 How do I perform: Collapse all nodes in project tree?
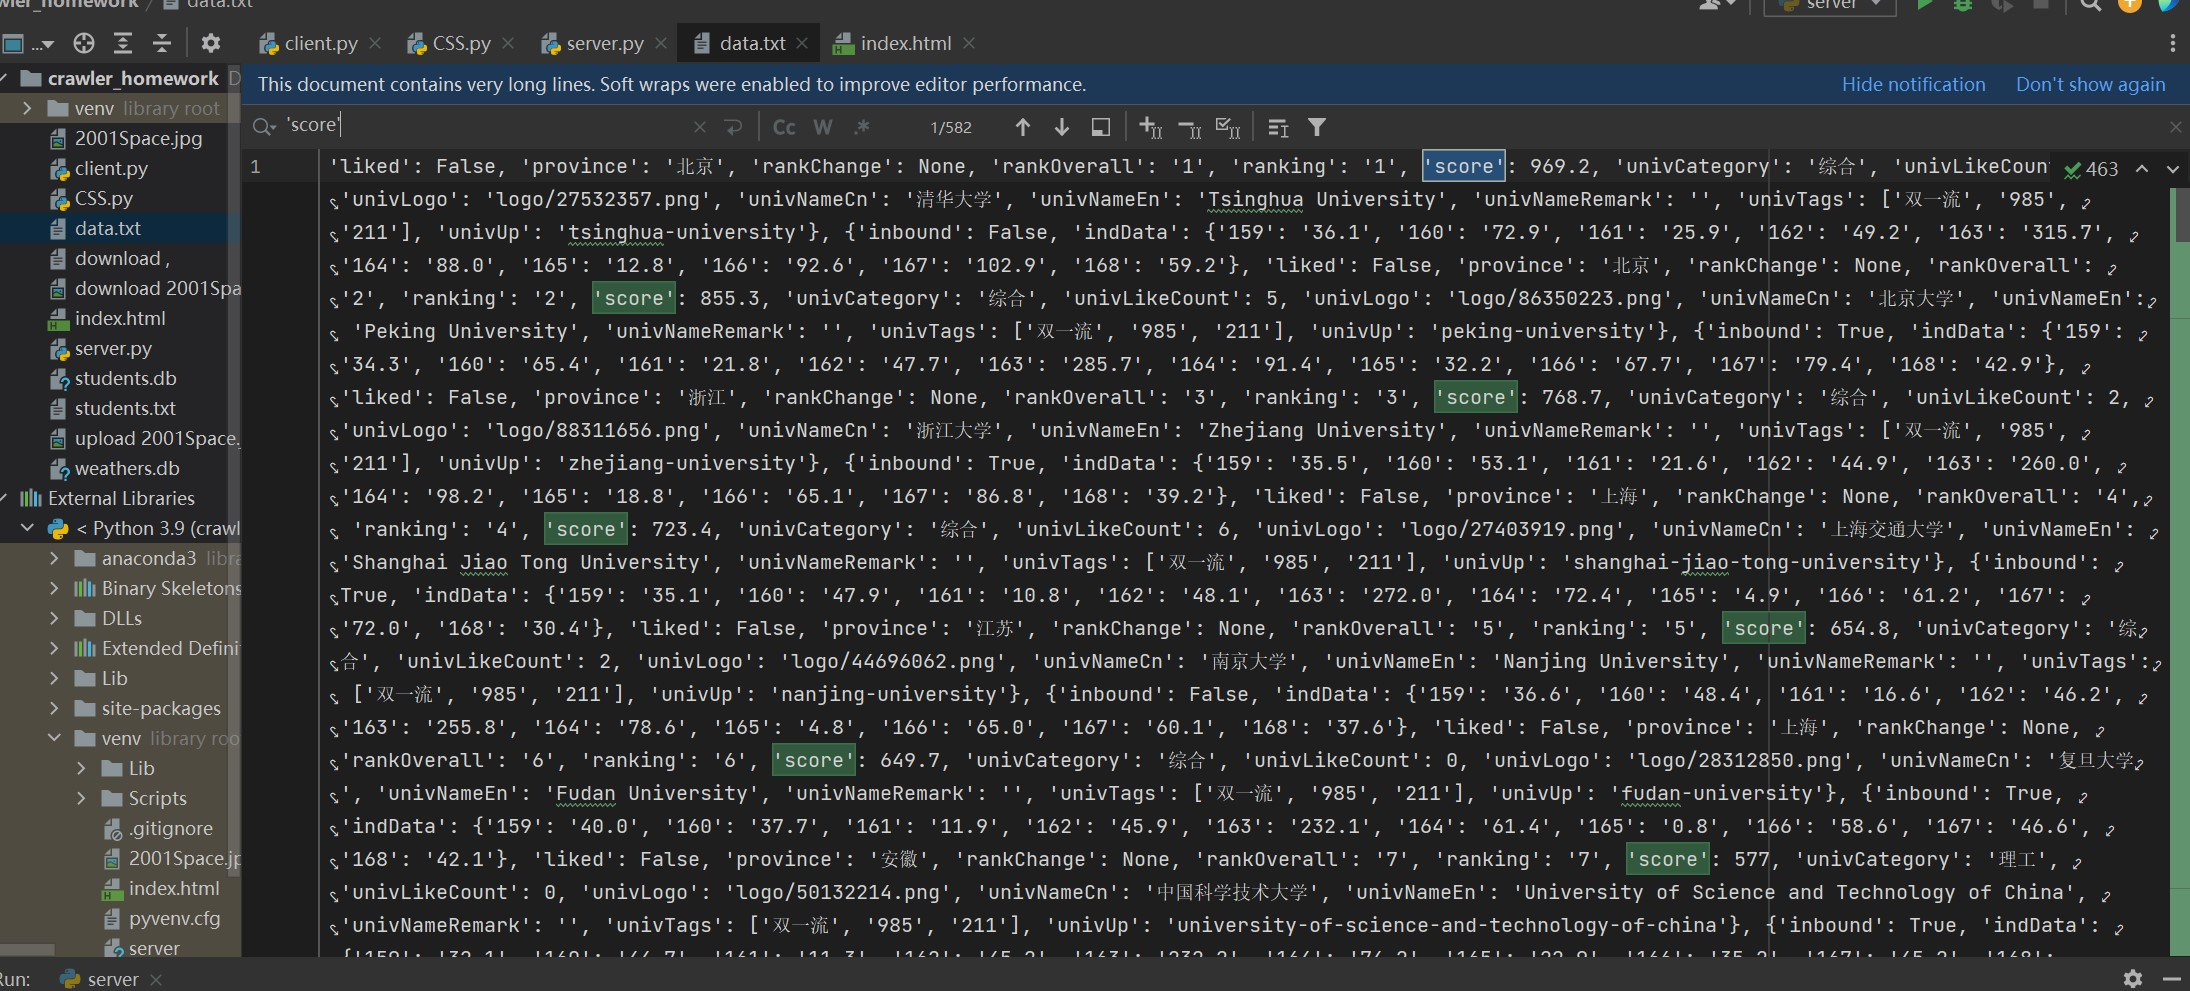[161, 43]
